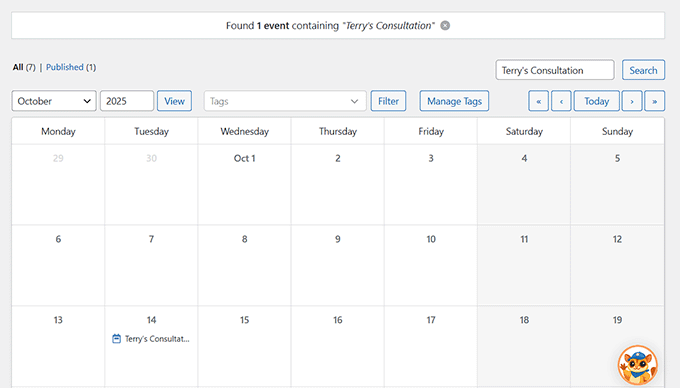
Task: Open the mascot help assistant icon
Action: tap(638, 365)
